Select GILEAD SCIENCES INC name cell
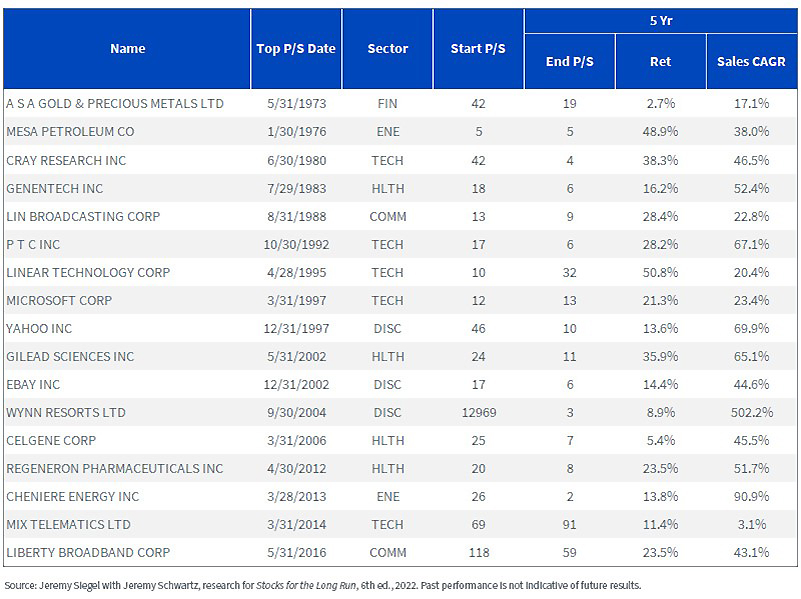 (x=70, y=356)
